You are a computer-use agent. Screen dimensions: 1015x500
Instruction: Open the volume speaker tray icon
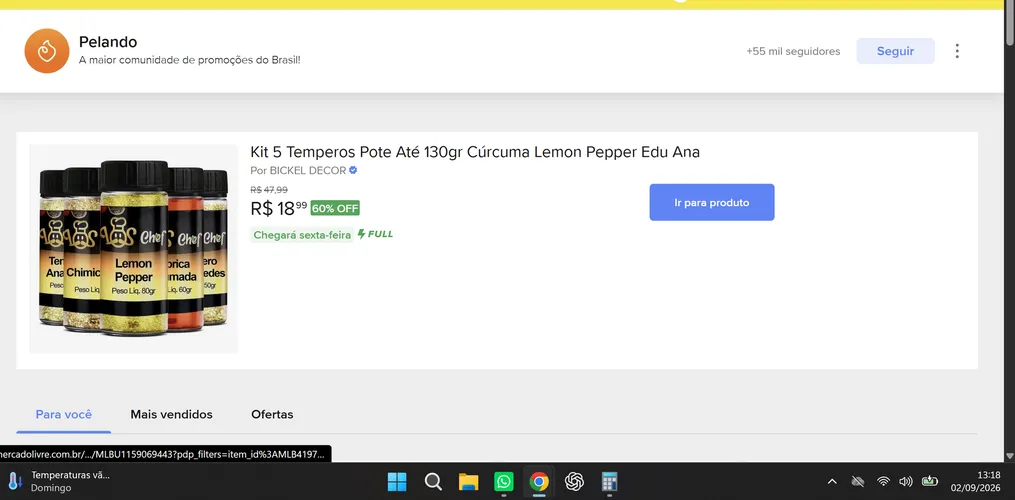coord(906,481)
